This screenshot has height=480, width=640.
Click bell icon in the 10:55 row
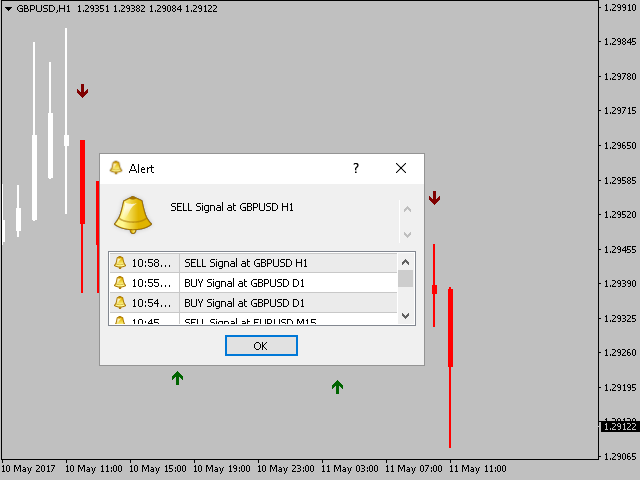tap(120, 282)
